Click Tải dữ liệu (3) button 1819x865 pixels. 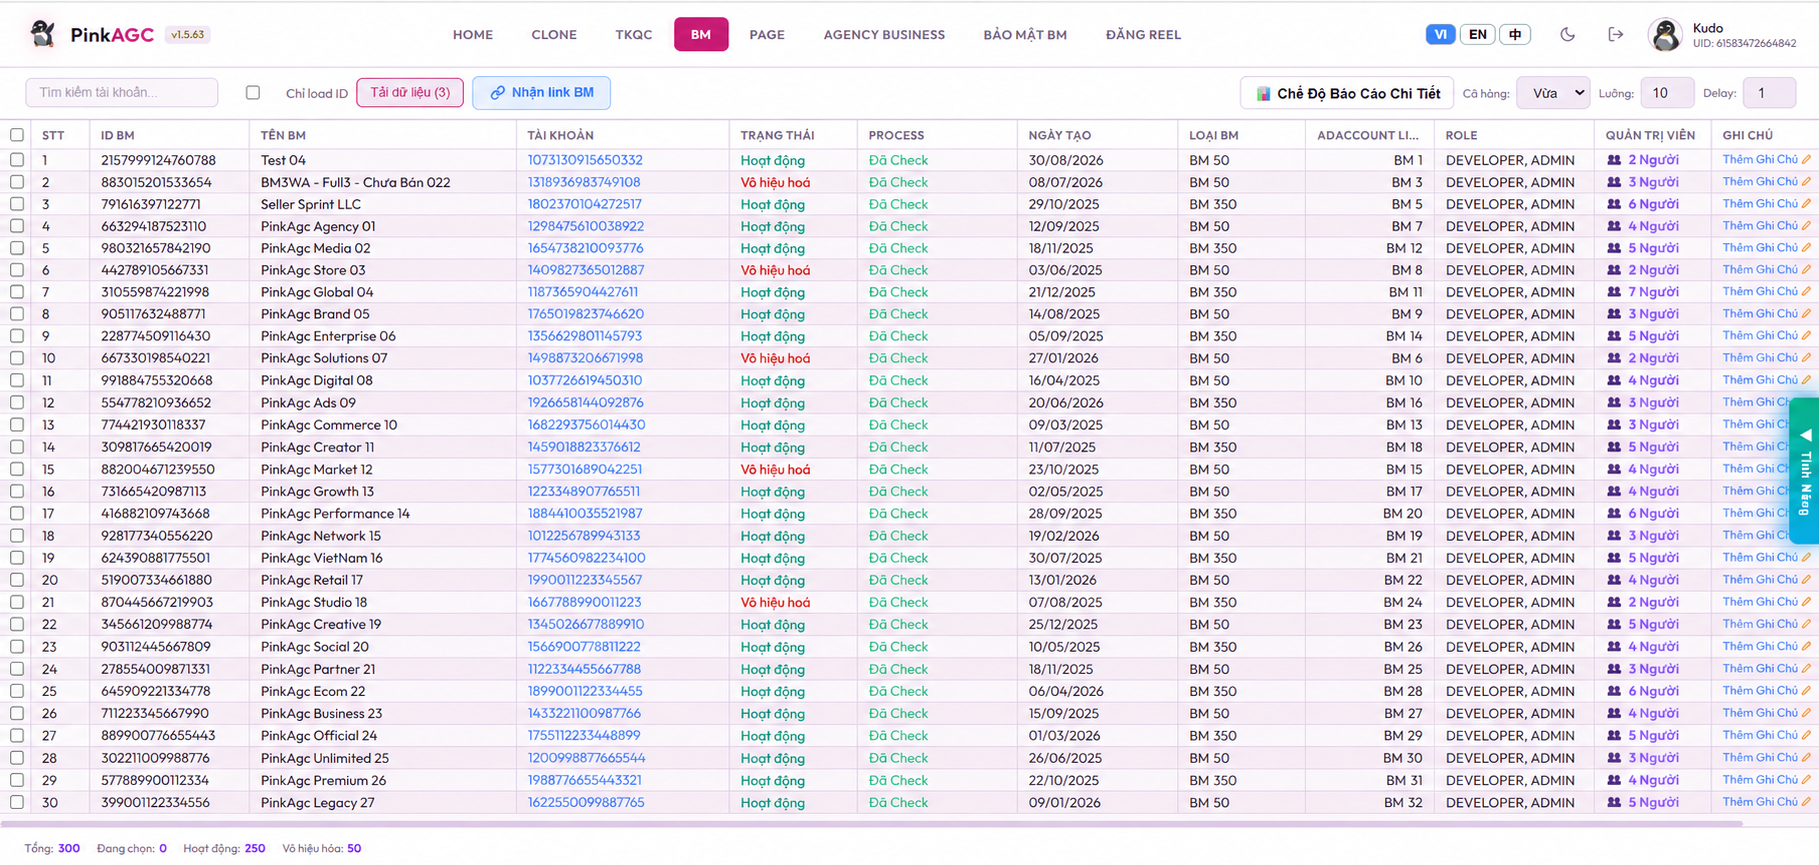(x=410, y=92)
